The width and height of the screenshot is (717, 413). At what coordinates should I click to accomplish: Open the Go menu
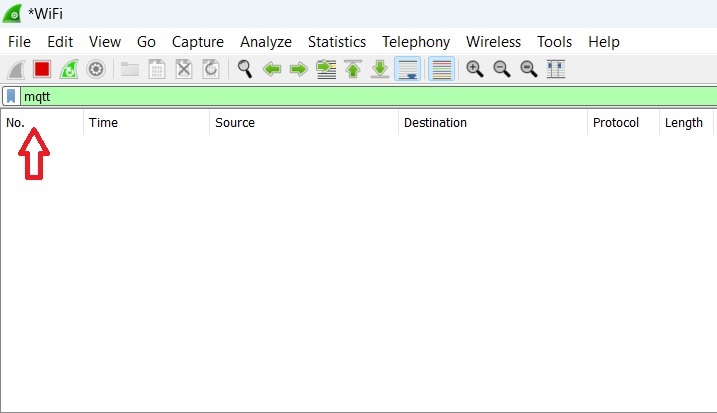coord(146,42)
